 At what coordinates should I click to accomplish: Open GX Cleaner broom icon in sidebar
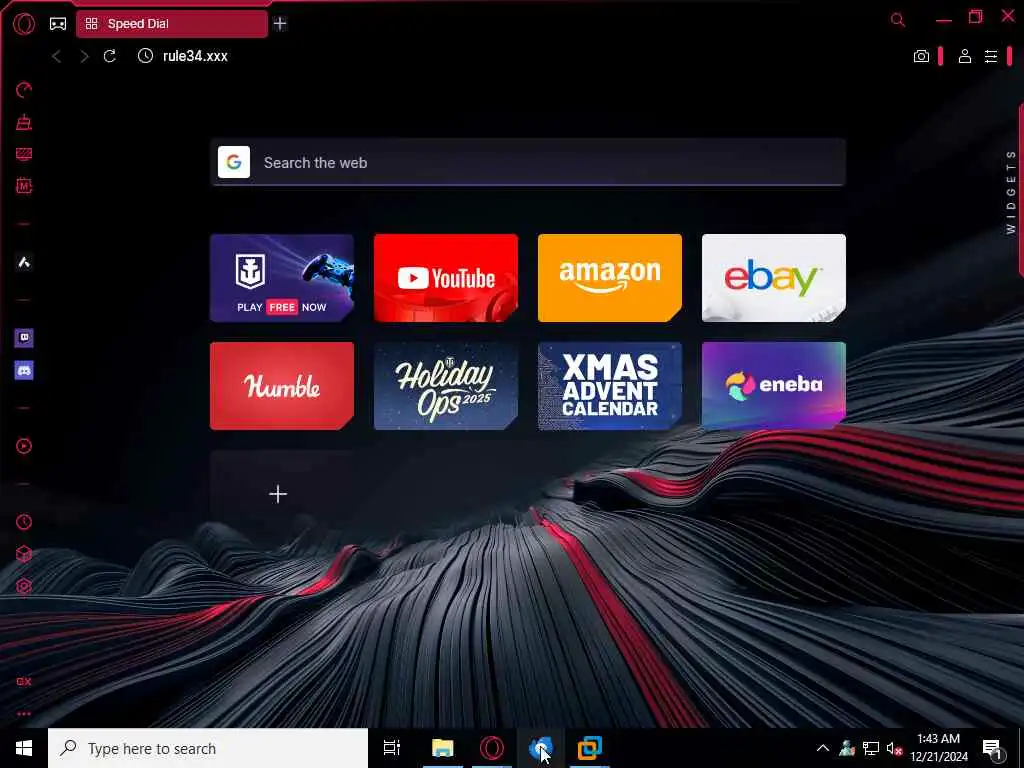(x=24, y=122)
